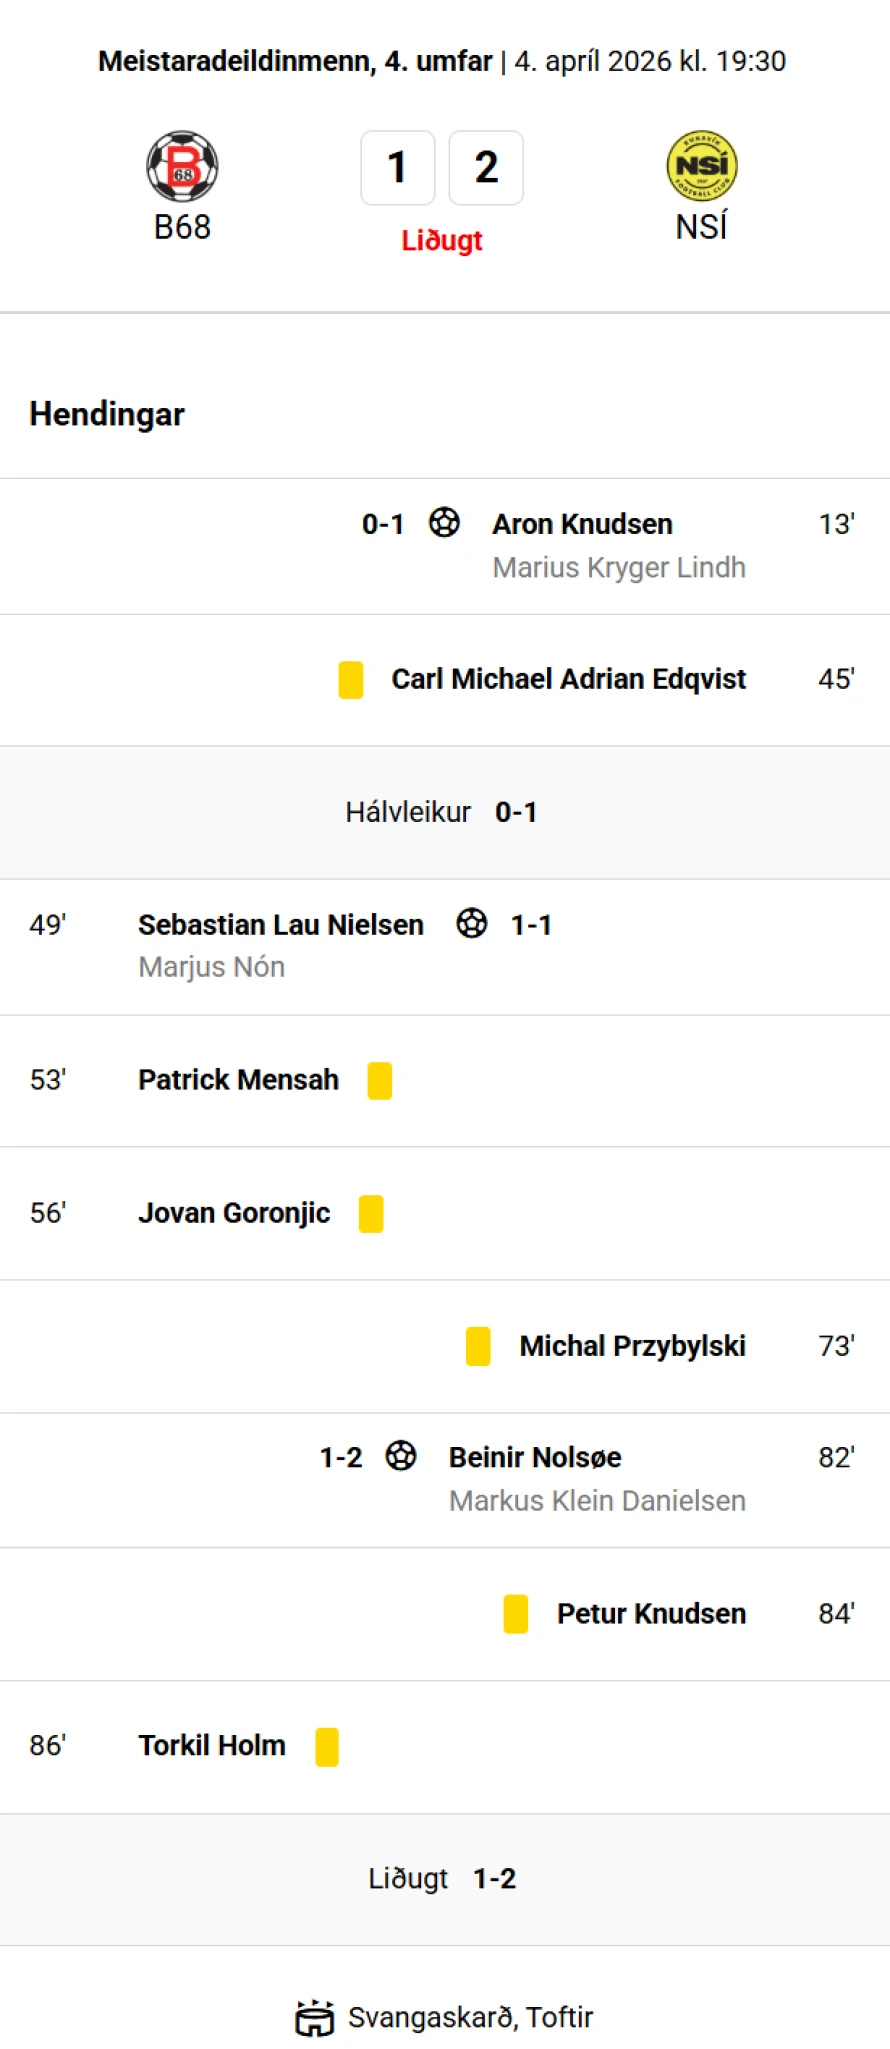The image size is (890, 2049).
Task: Click yellow card icon beside Michal Przybylski
Action: [478, 1346]
